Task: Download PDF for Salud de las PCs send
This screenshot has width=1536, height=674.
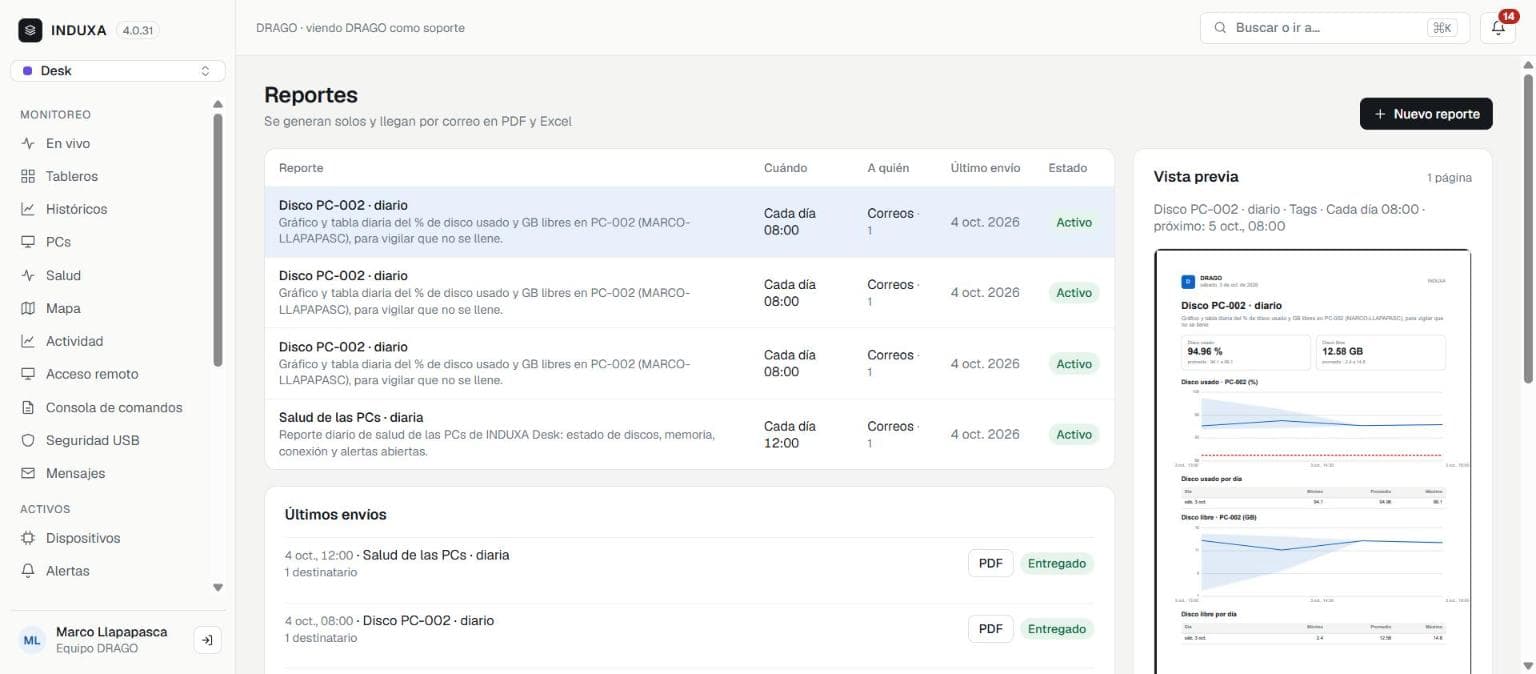Action: click(990, 563)
